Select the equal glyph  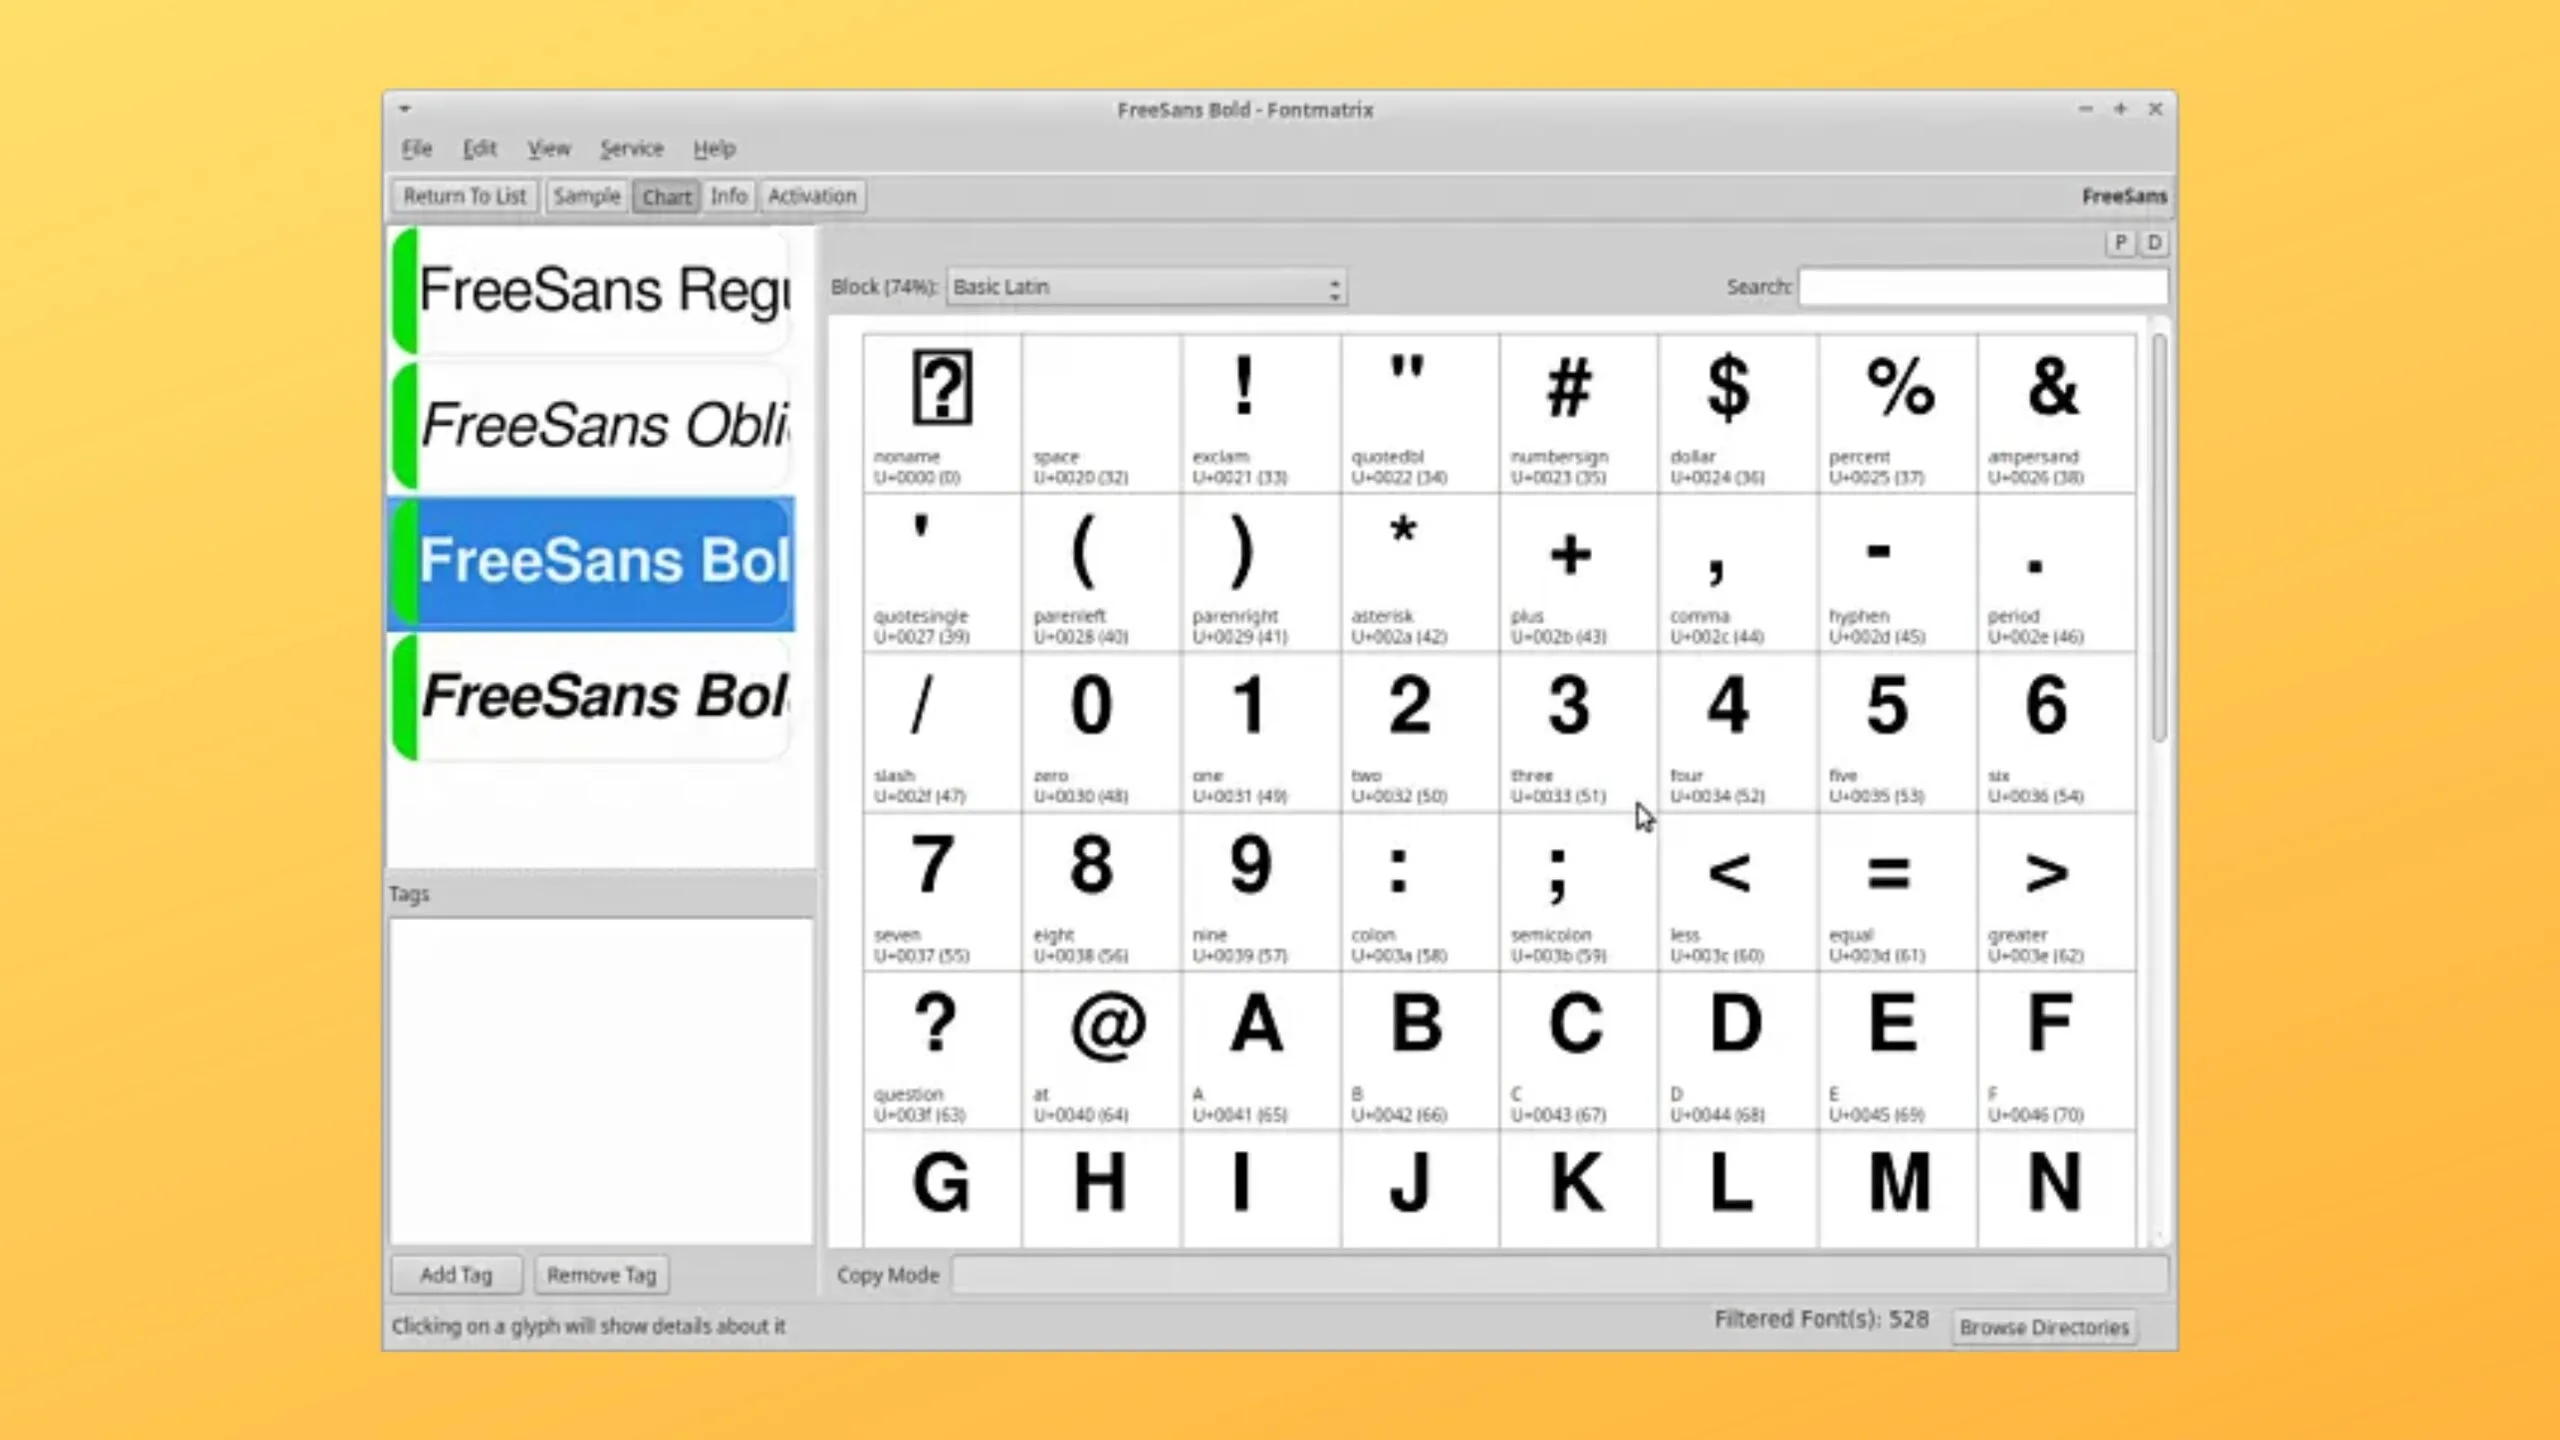click(x=1897, y=892)
